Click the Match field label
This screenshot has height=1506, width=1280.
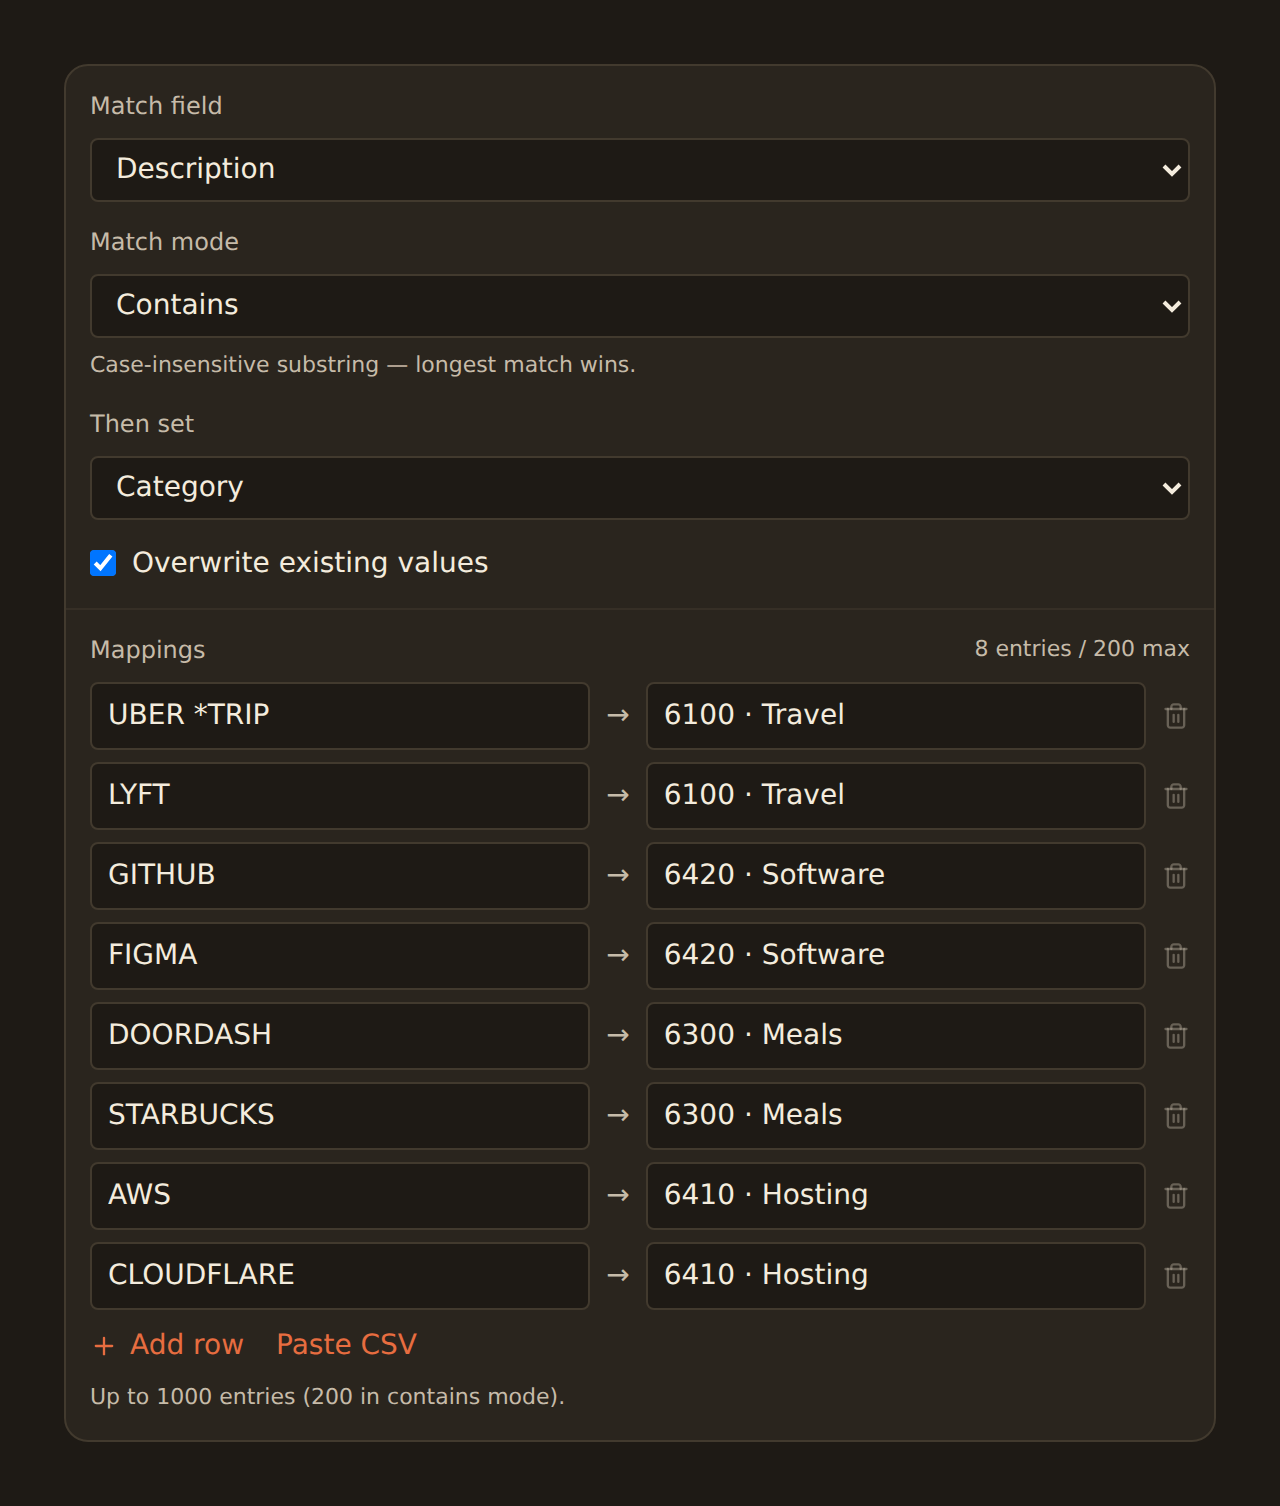[156, 105]
